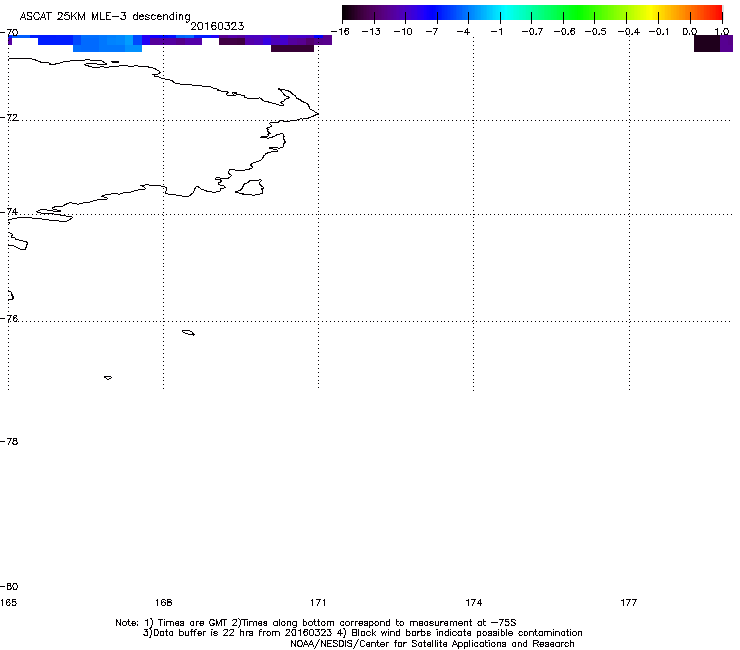Image resolution: width=740 pixels, height=650 pixels.
Task: Click the -1 label on the color scale
Action: point(496,32)
